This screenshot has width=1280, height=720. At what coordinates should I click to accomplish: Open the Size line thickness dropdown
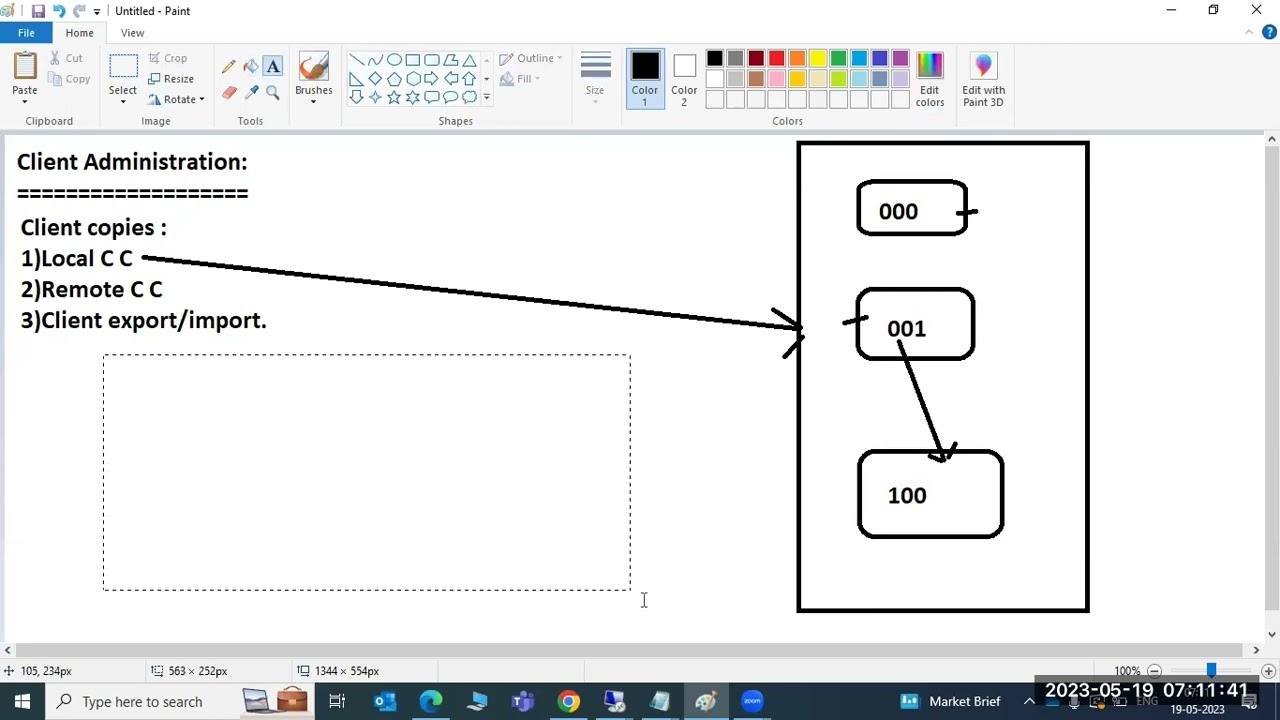pos(595,79)
